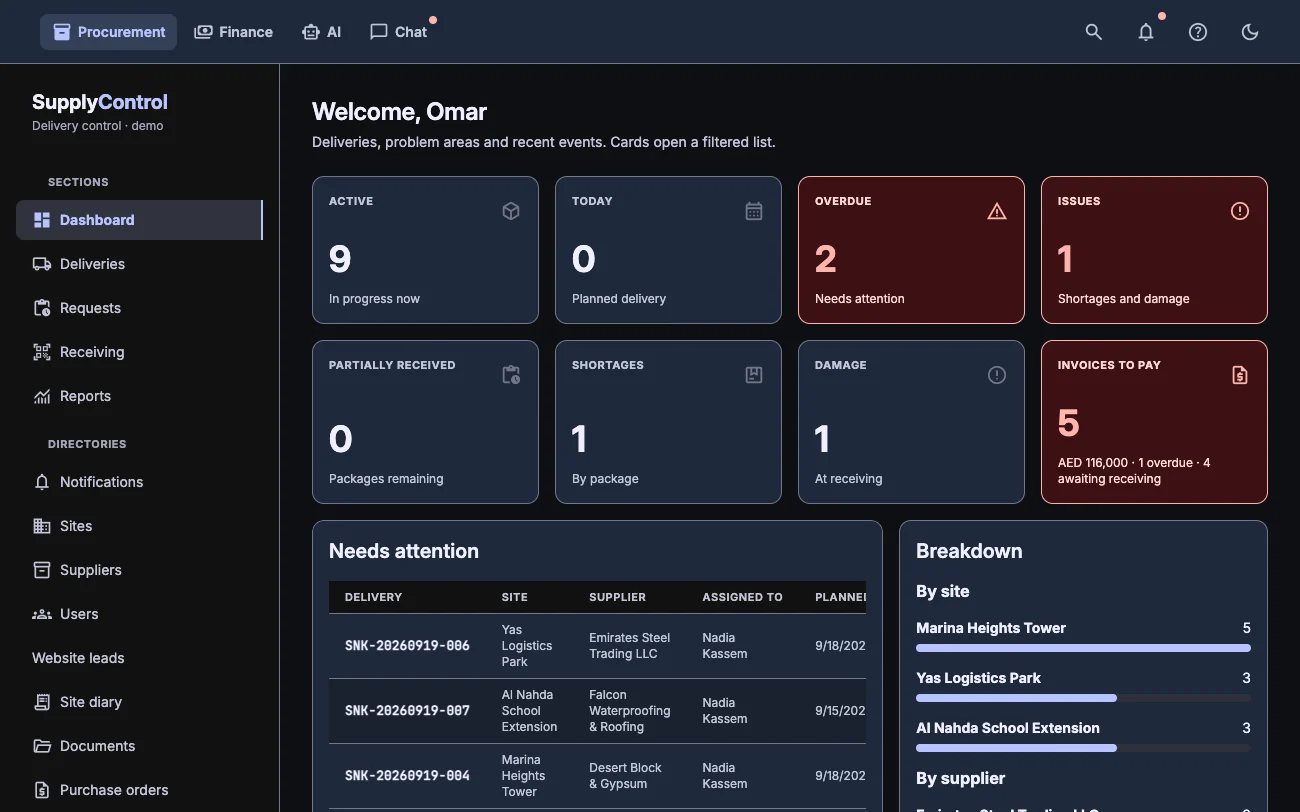Image resolution: width=1300 pixels, height=812 pixels.
Task: Click the help question mark icon
Action: tap(1198, 32)
